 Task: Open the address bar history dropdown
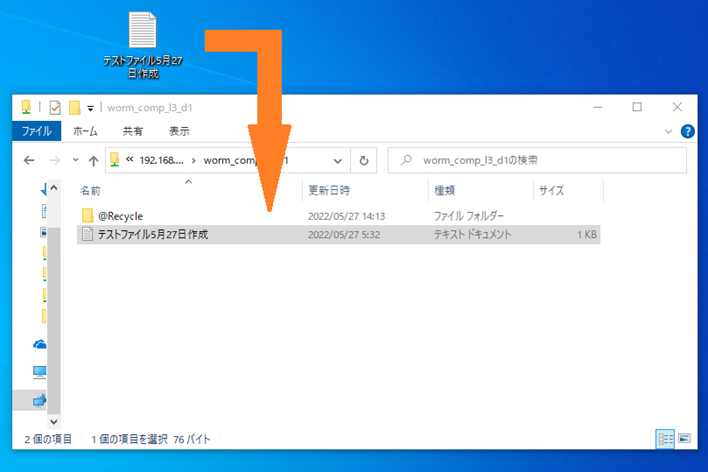(339, 160)
